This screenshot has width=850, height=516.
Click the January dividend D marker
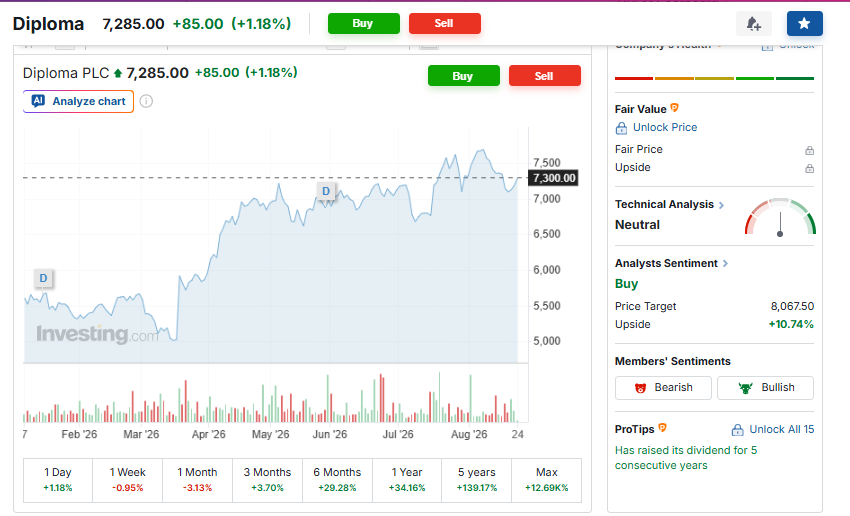43,278
